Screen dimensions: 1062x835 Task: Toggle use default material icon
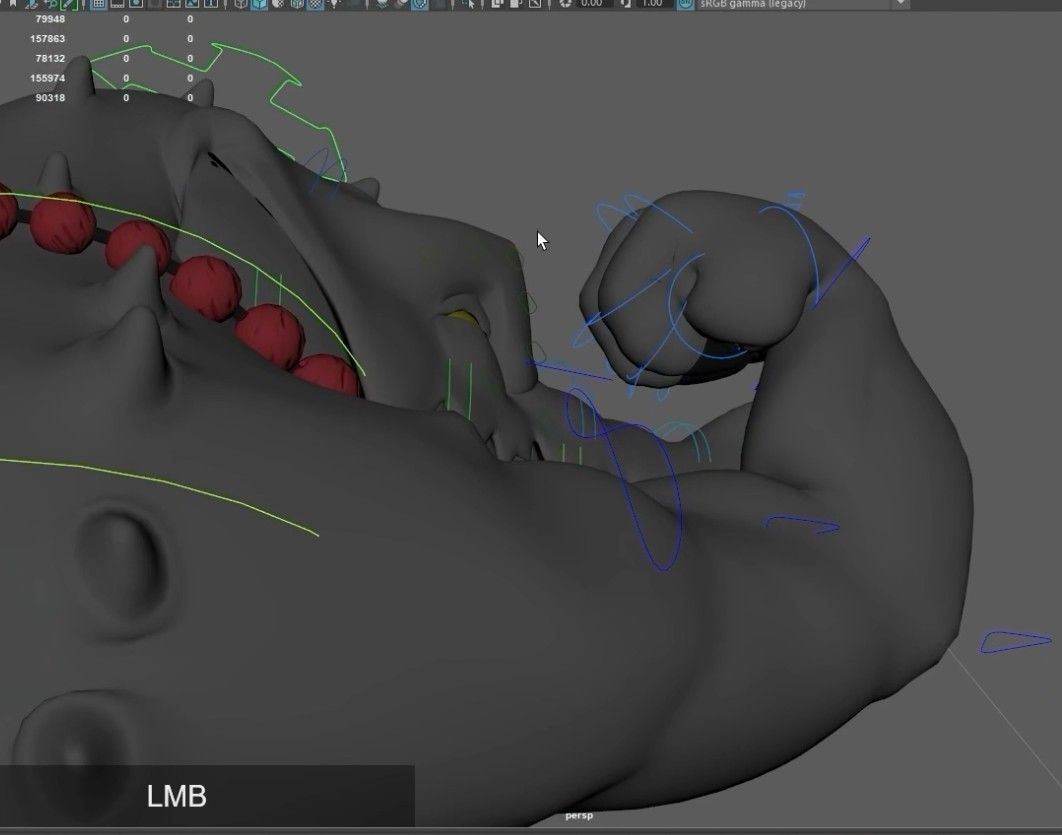[x=278, y=4]
